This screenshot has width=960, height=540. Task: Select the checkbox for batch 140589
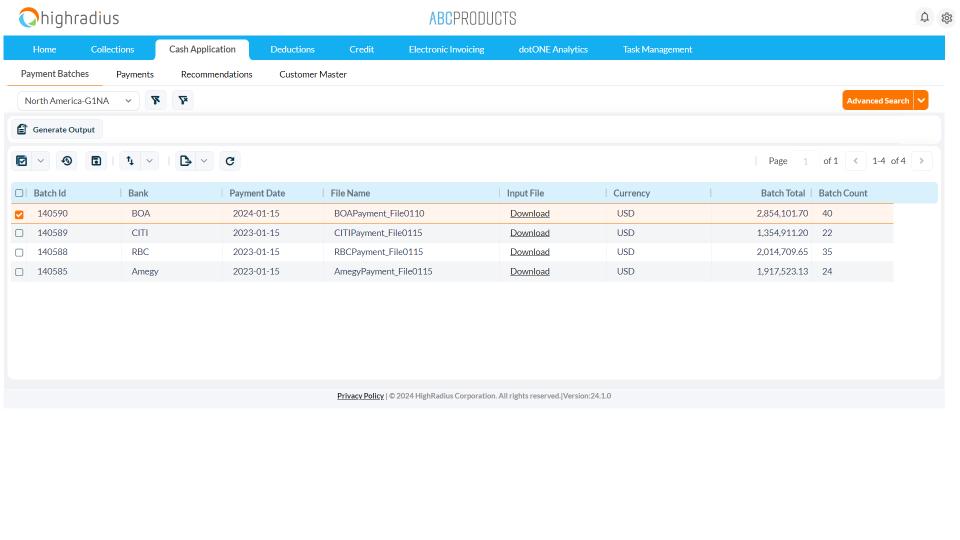pos(19,233)
